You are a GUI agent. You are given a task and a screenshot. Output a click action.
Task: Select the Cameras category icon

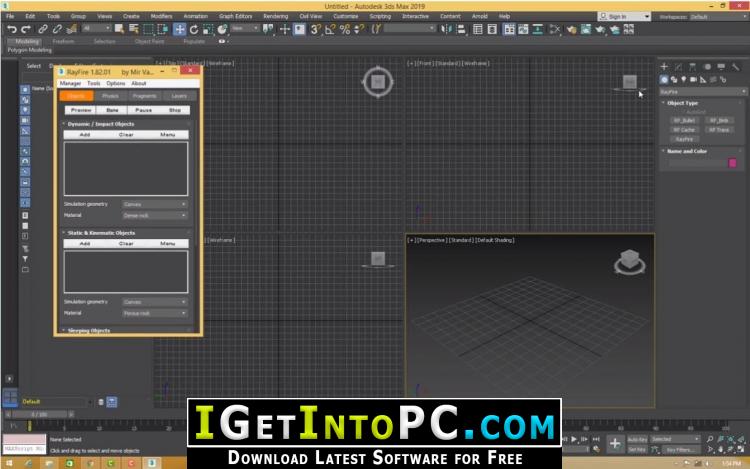coord(693,79)
